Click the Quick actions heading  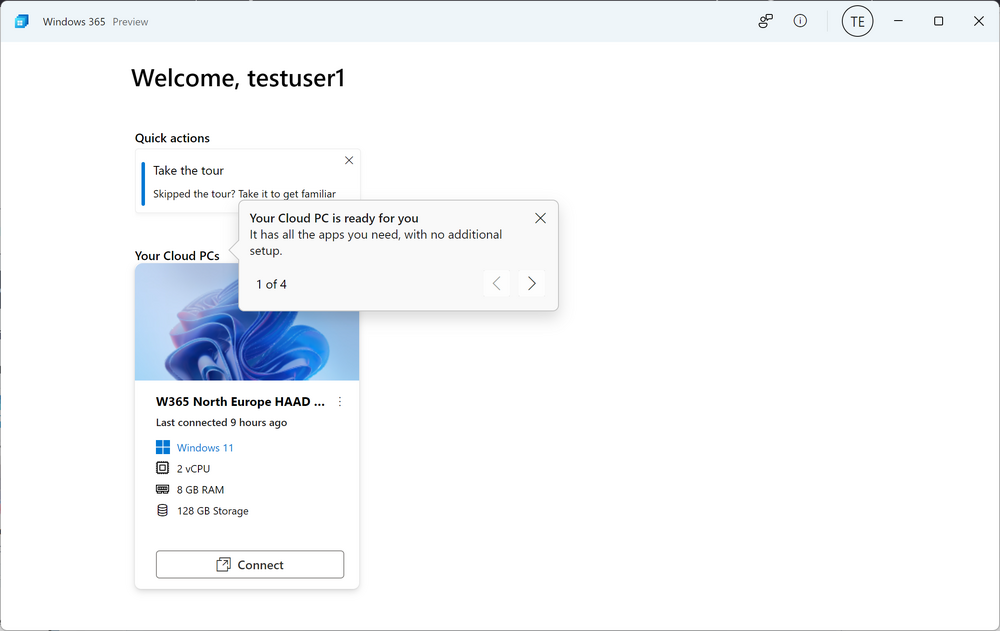172,138
